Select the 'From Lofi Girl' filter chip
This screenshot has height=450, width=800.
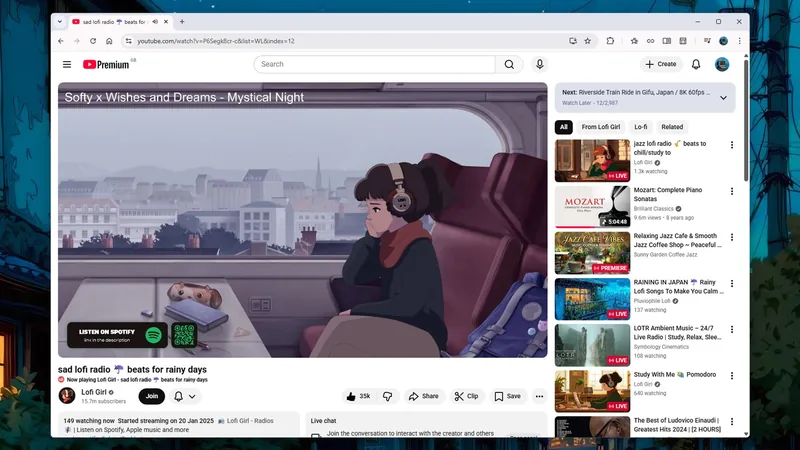tap(601, 127)
